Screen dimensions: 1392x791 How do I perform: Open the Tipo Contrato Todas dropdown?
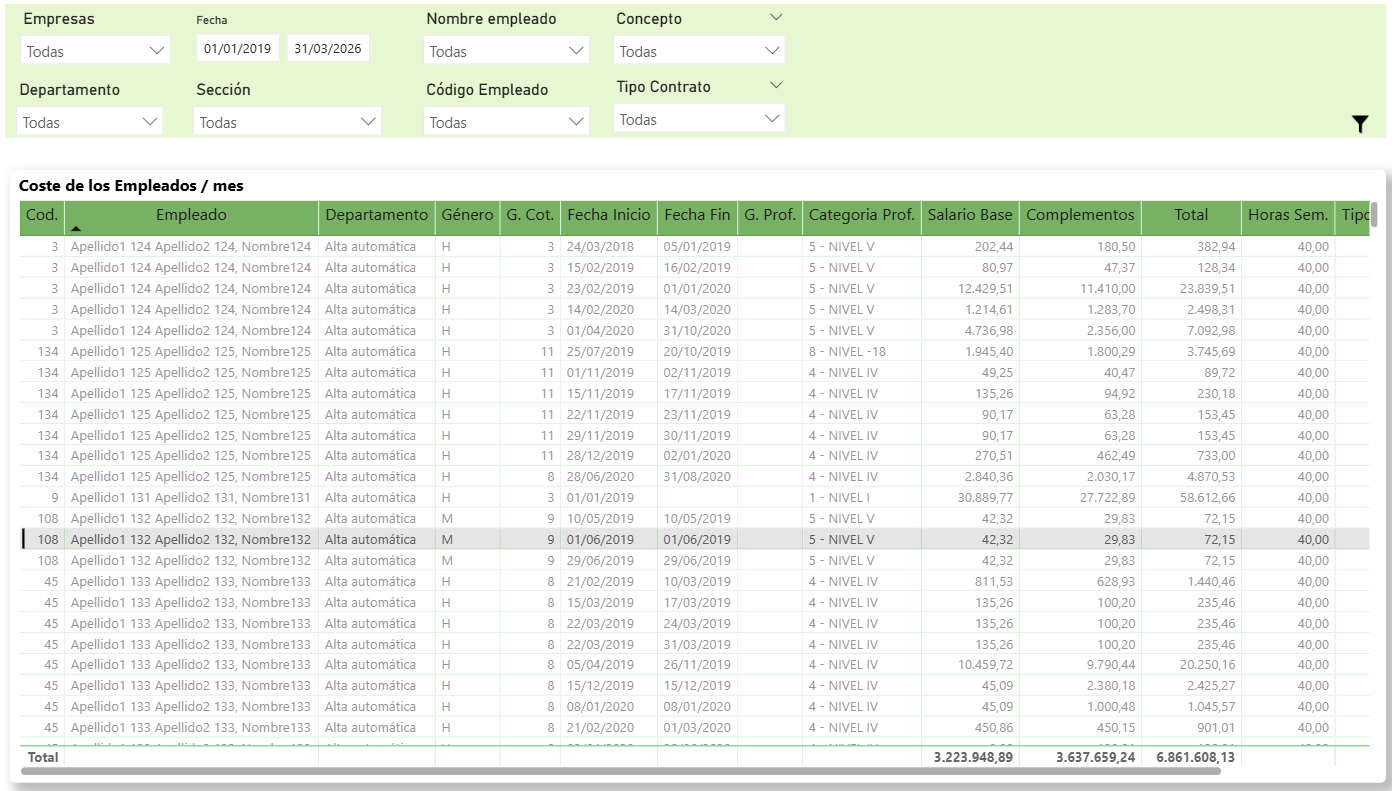tap(699, 119)
